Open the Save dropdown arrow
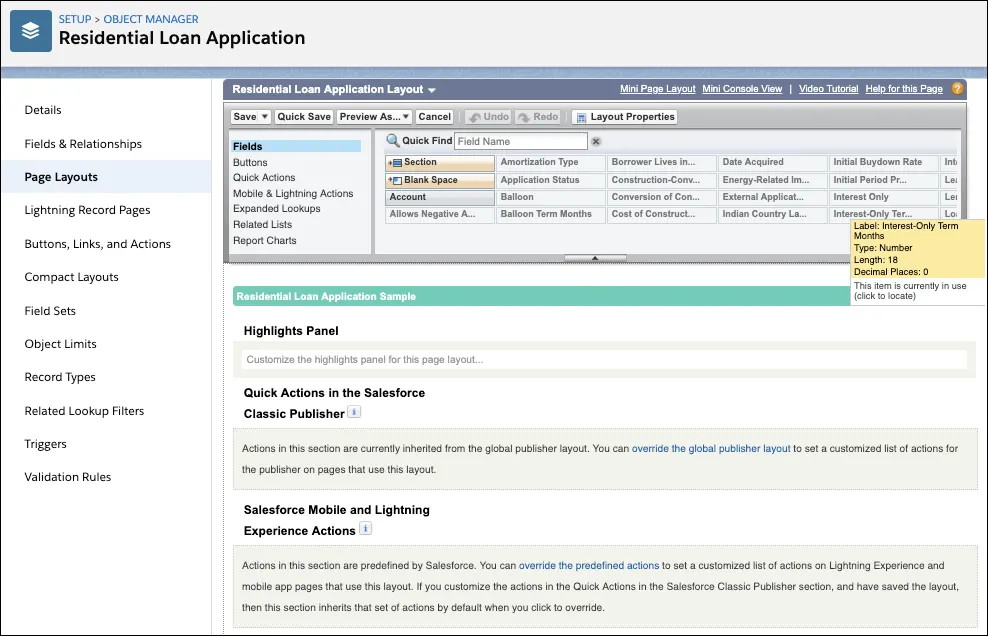Image resolution: width=988 pixels, height=636 pixels. click(x=265, y=117)
